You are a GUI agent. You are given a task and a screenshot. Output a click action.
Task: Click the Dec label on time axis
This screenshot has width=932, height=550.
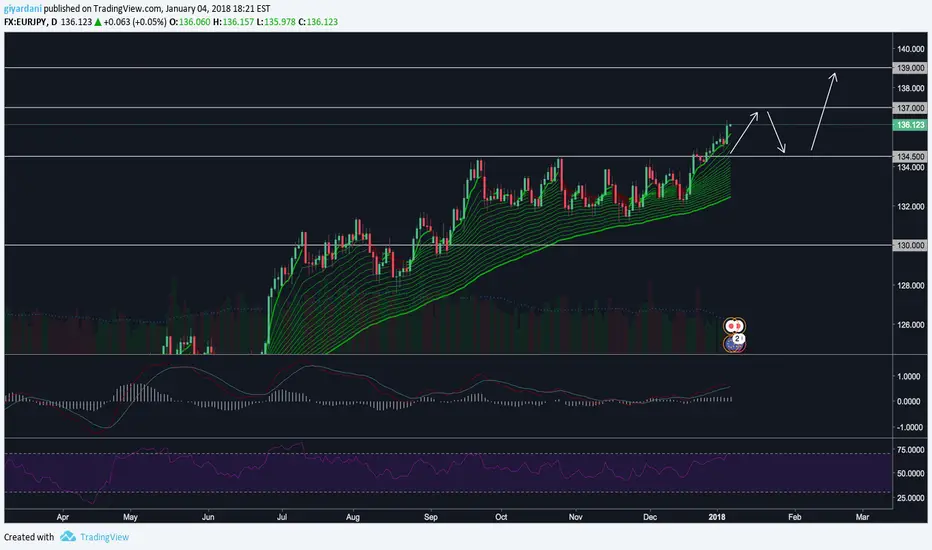(x=650, y=517)
